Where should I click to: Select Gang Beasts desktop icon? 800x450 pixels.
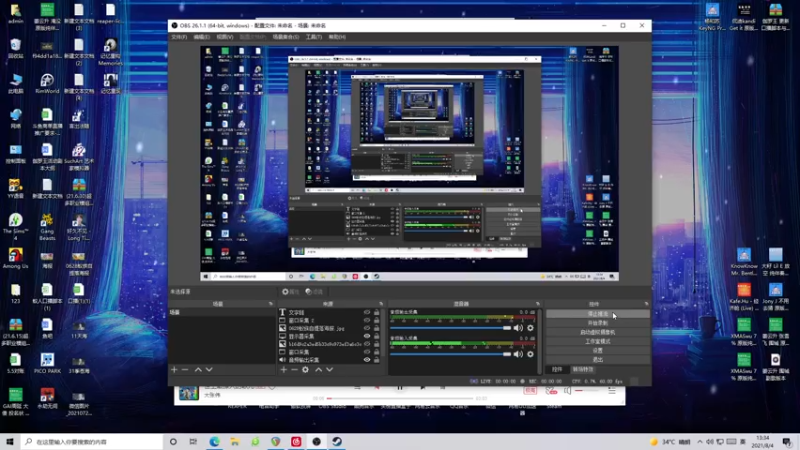click(47, 227)
